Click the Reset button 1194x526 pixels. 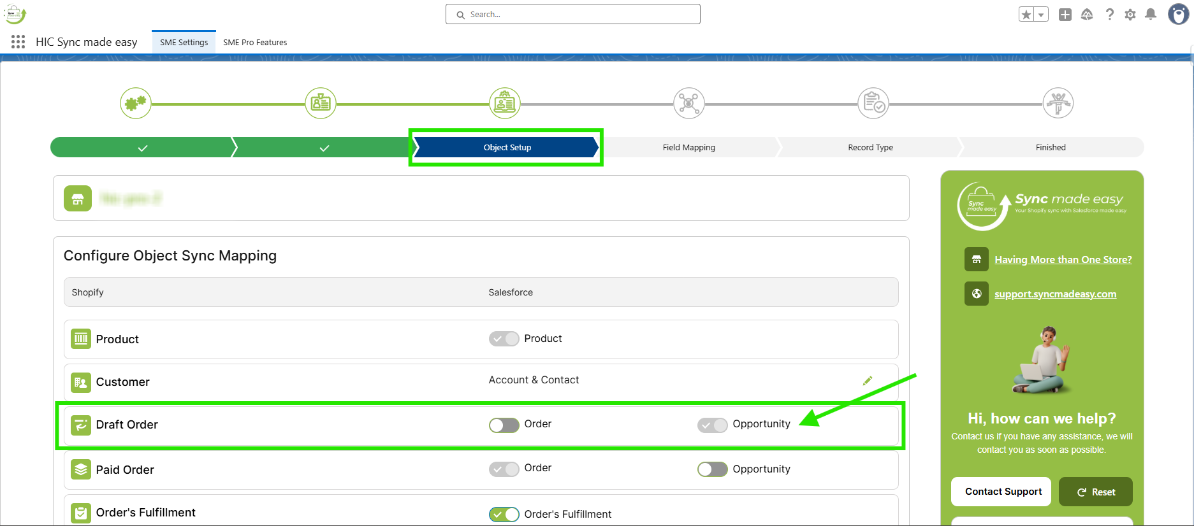1096,492
